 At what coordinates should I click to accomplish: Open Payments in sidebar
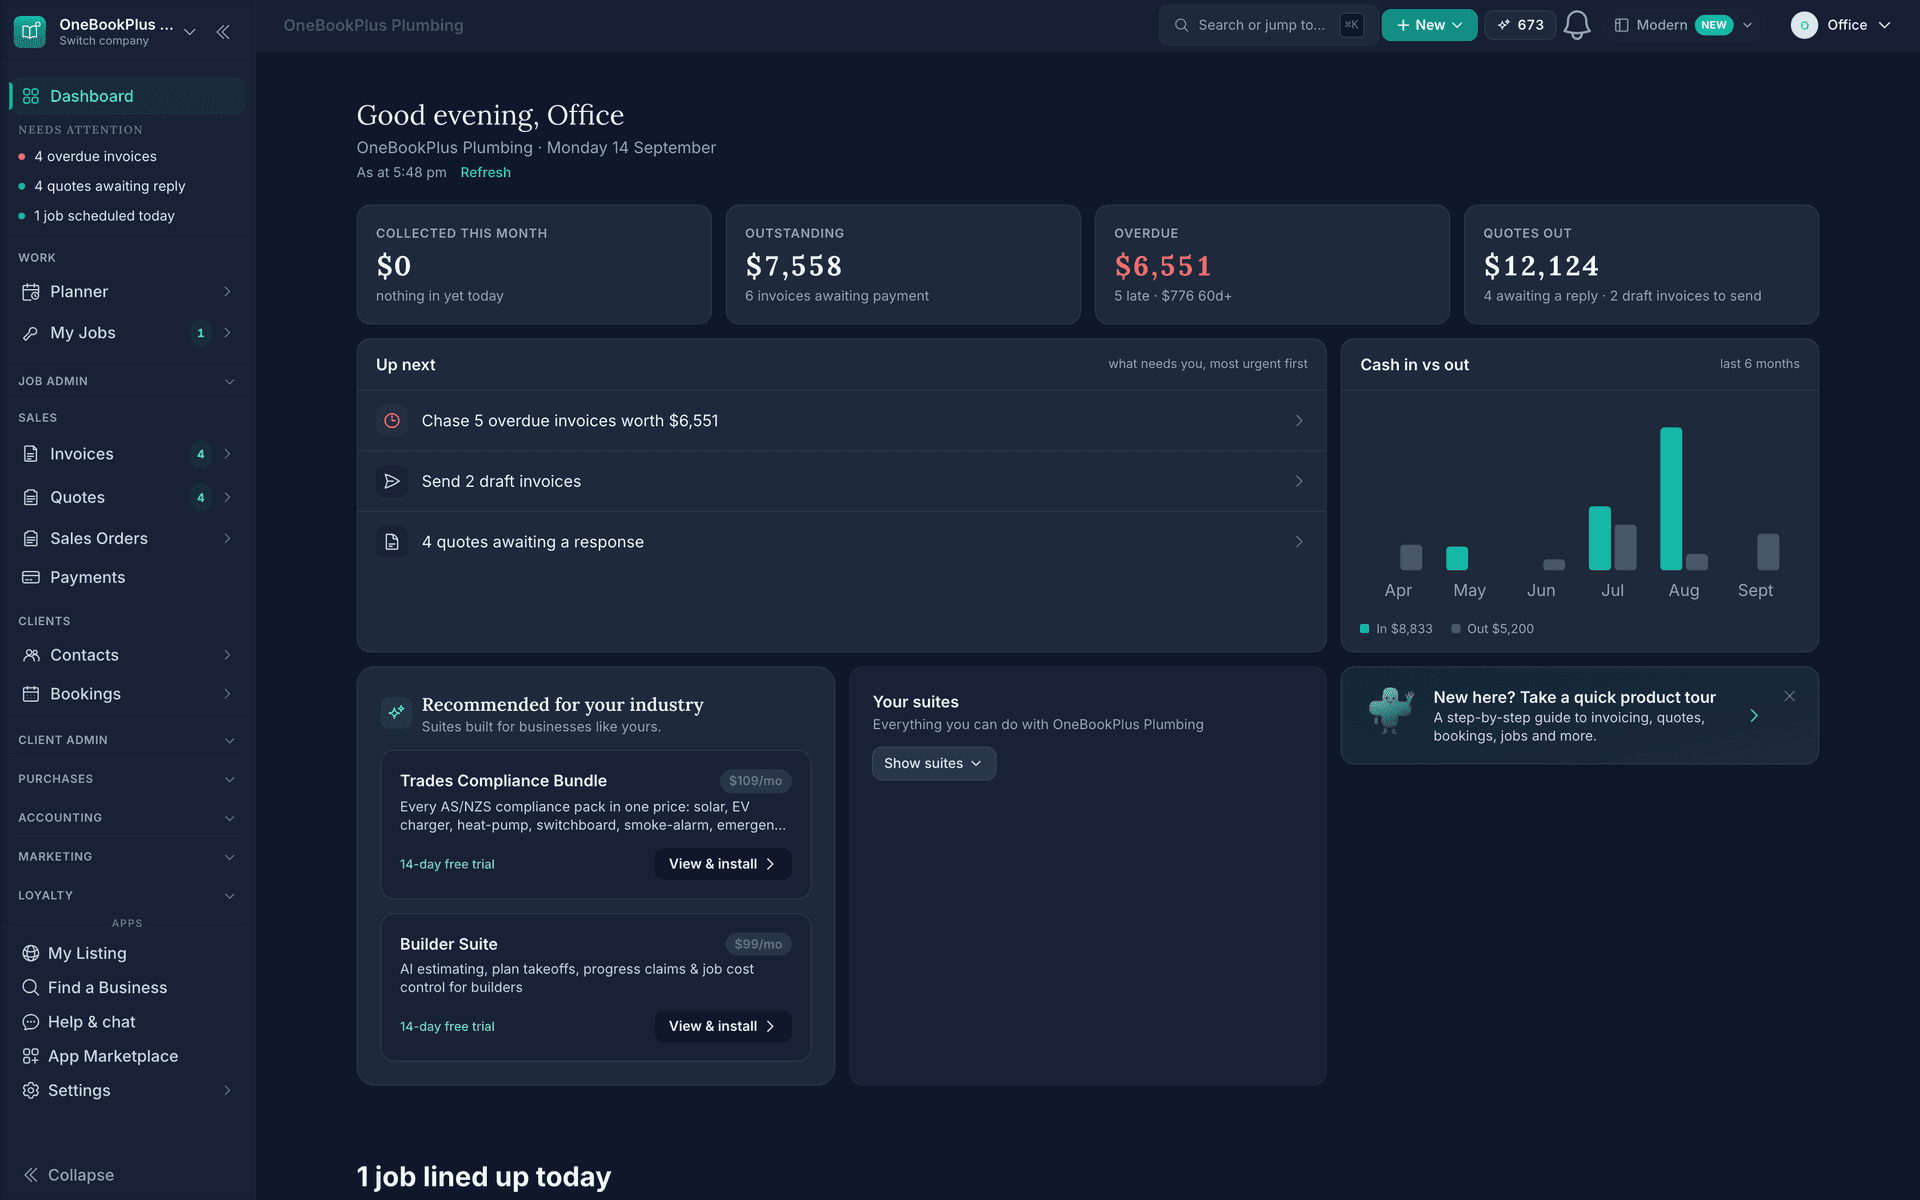point(127,577)
